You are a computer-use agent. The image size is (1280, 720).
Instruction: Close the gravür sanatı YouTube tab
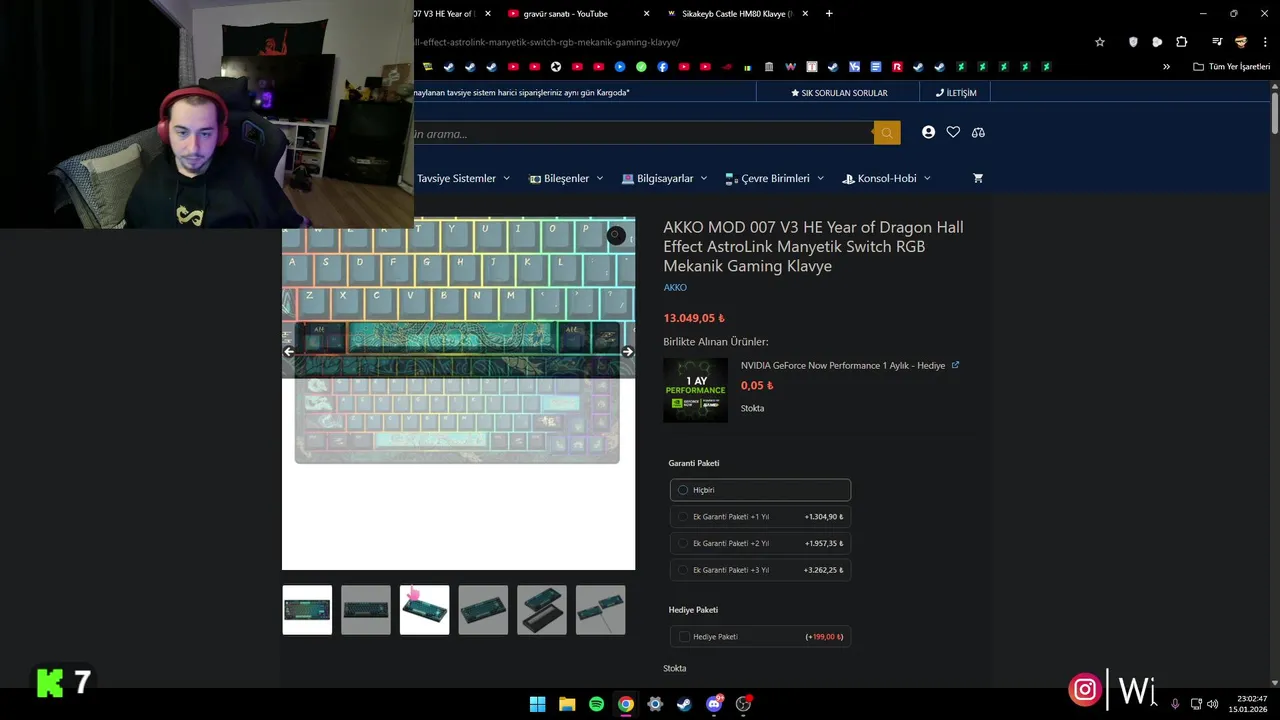pos(646,14)
